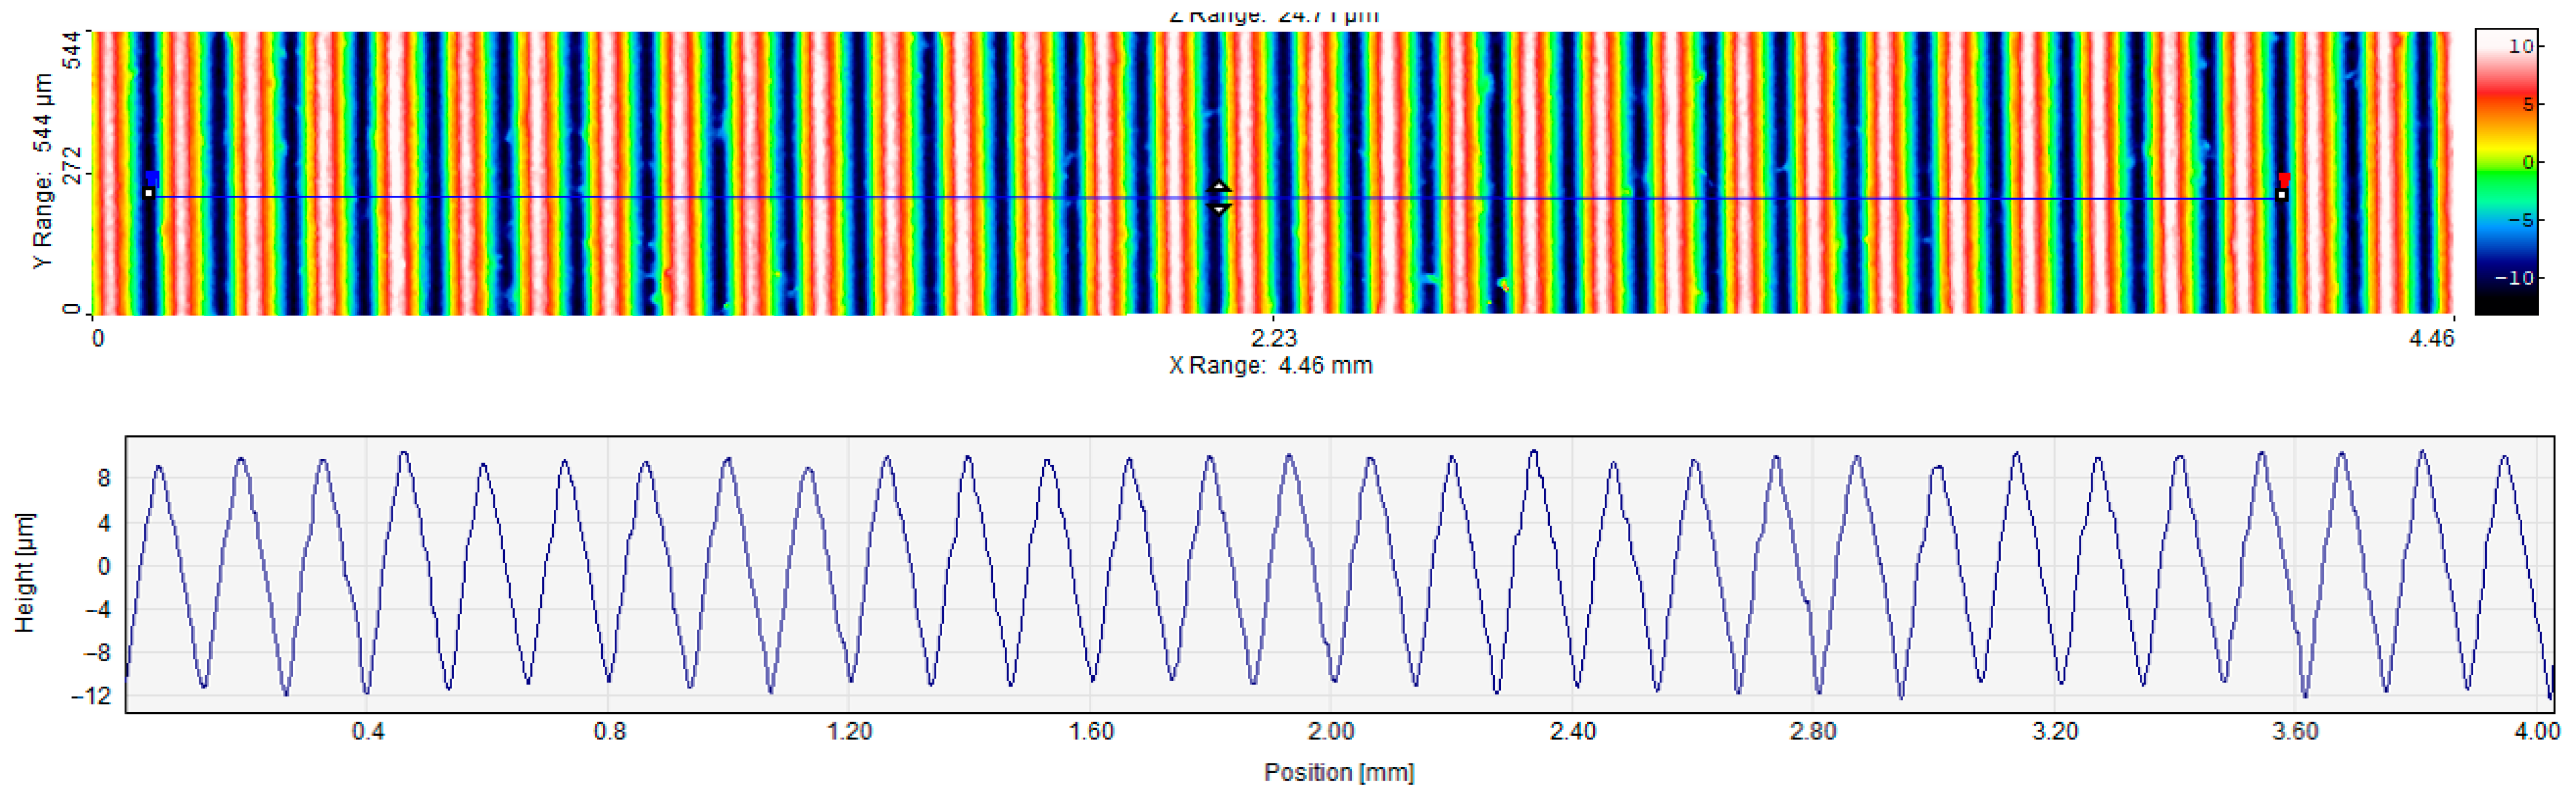Click the "1.20" position tick label

tap(850, 731)
